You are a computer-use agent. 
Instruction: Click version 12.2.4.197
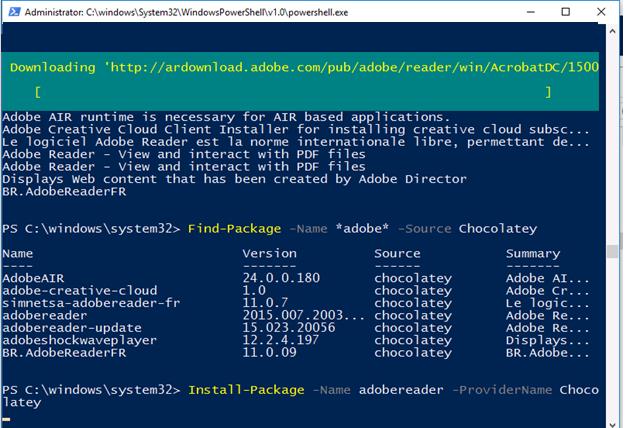281,340
